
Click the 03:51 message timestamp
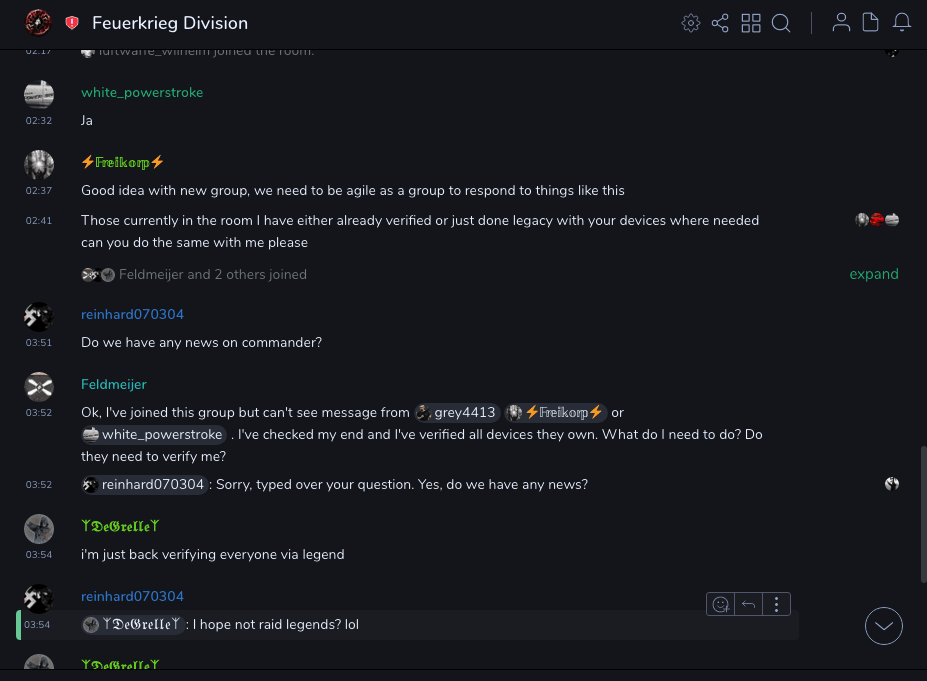pos(39,342)
